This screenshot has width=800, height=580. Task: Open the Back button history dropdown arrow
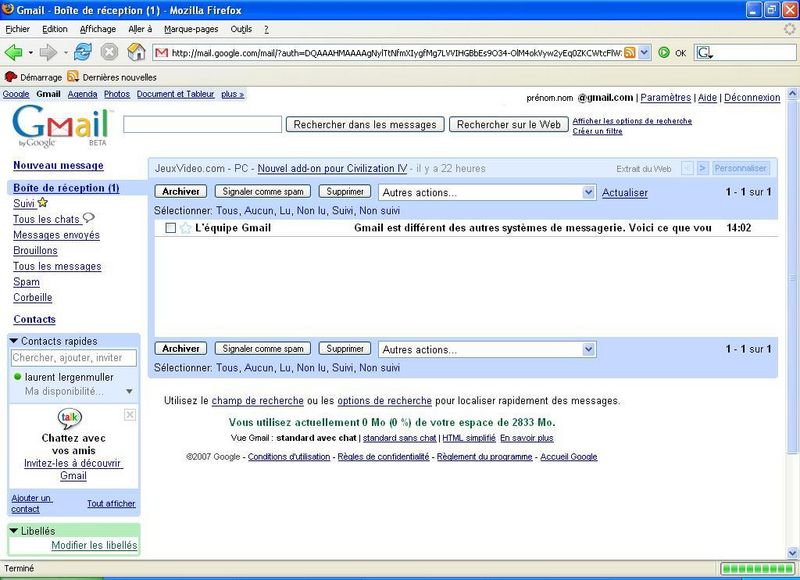pyautogui.click(x=31, y=53)
